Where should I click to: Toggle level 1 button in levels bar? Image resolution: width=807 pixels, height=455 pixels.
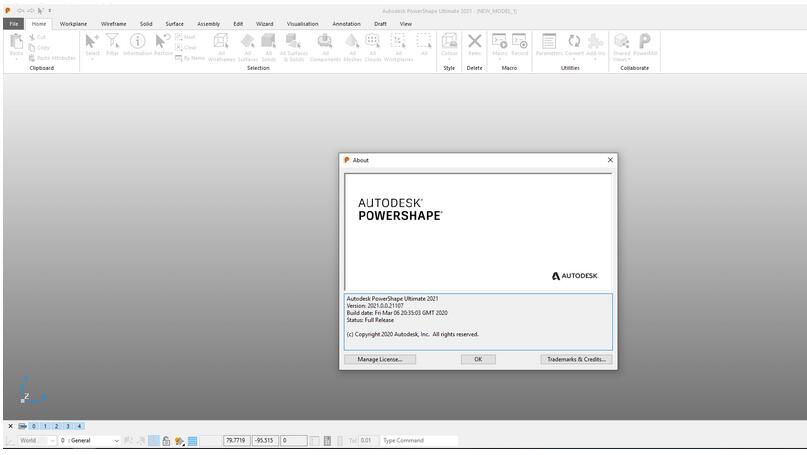pos(45,426)
